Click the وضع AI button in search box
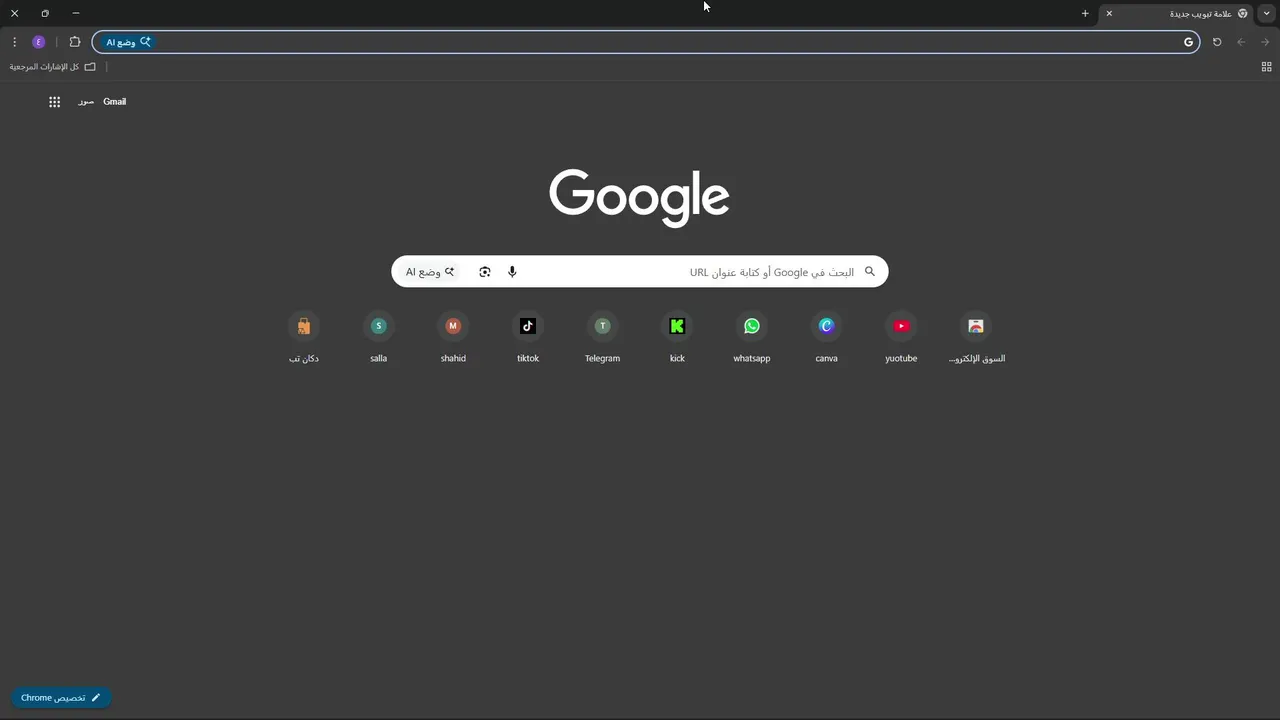The width and height of the screenshot is (1280, 720). pyautogui.click(x=430, y=272)
